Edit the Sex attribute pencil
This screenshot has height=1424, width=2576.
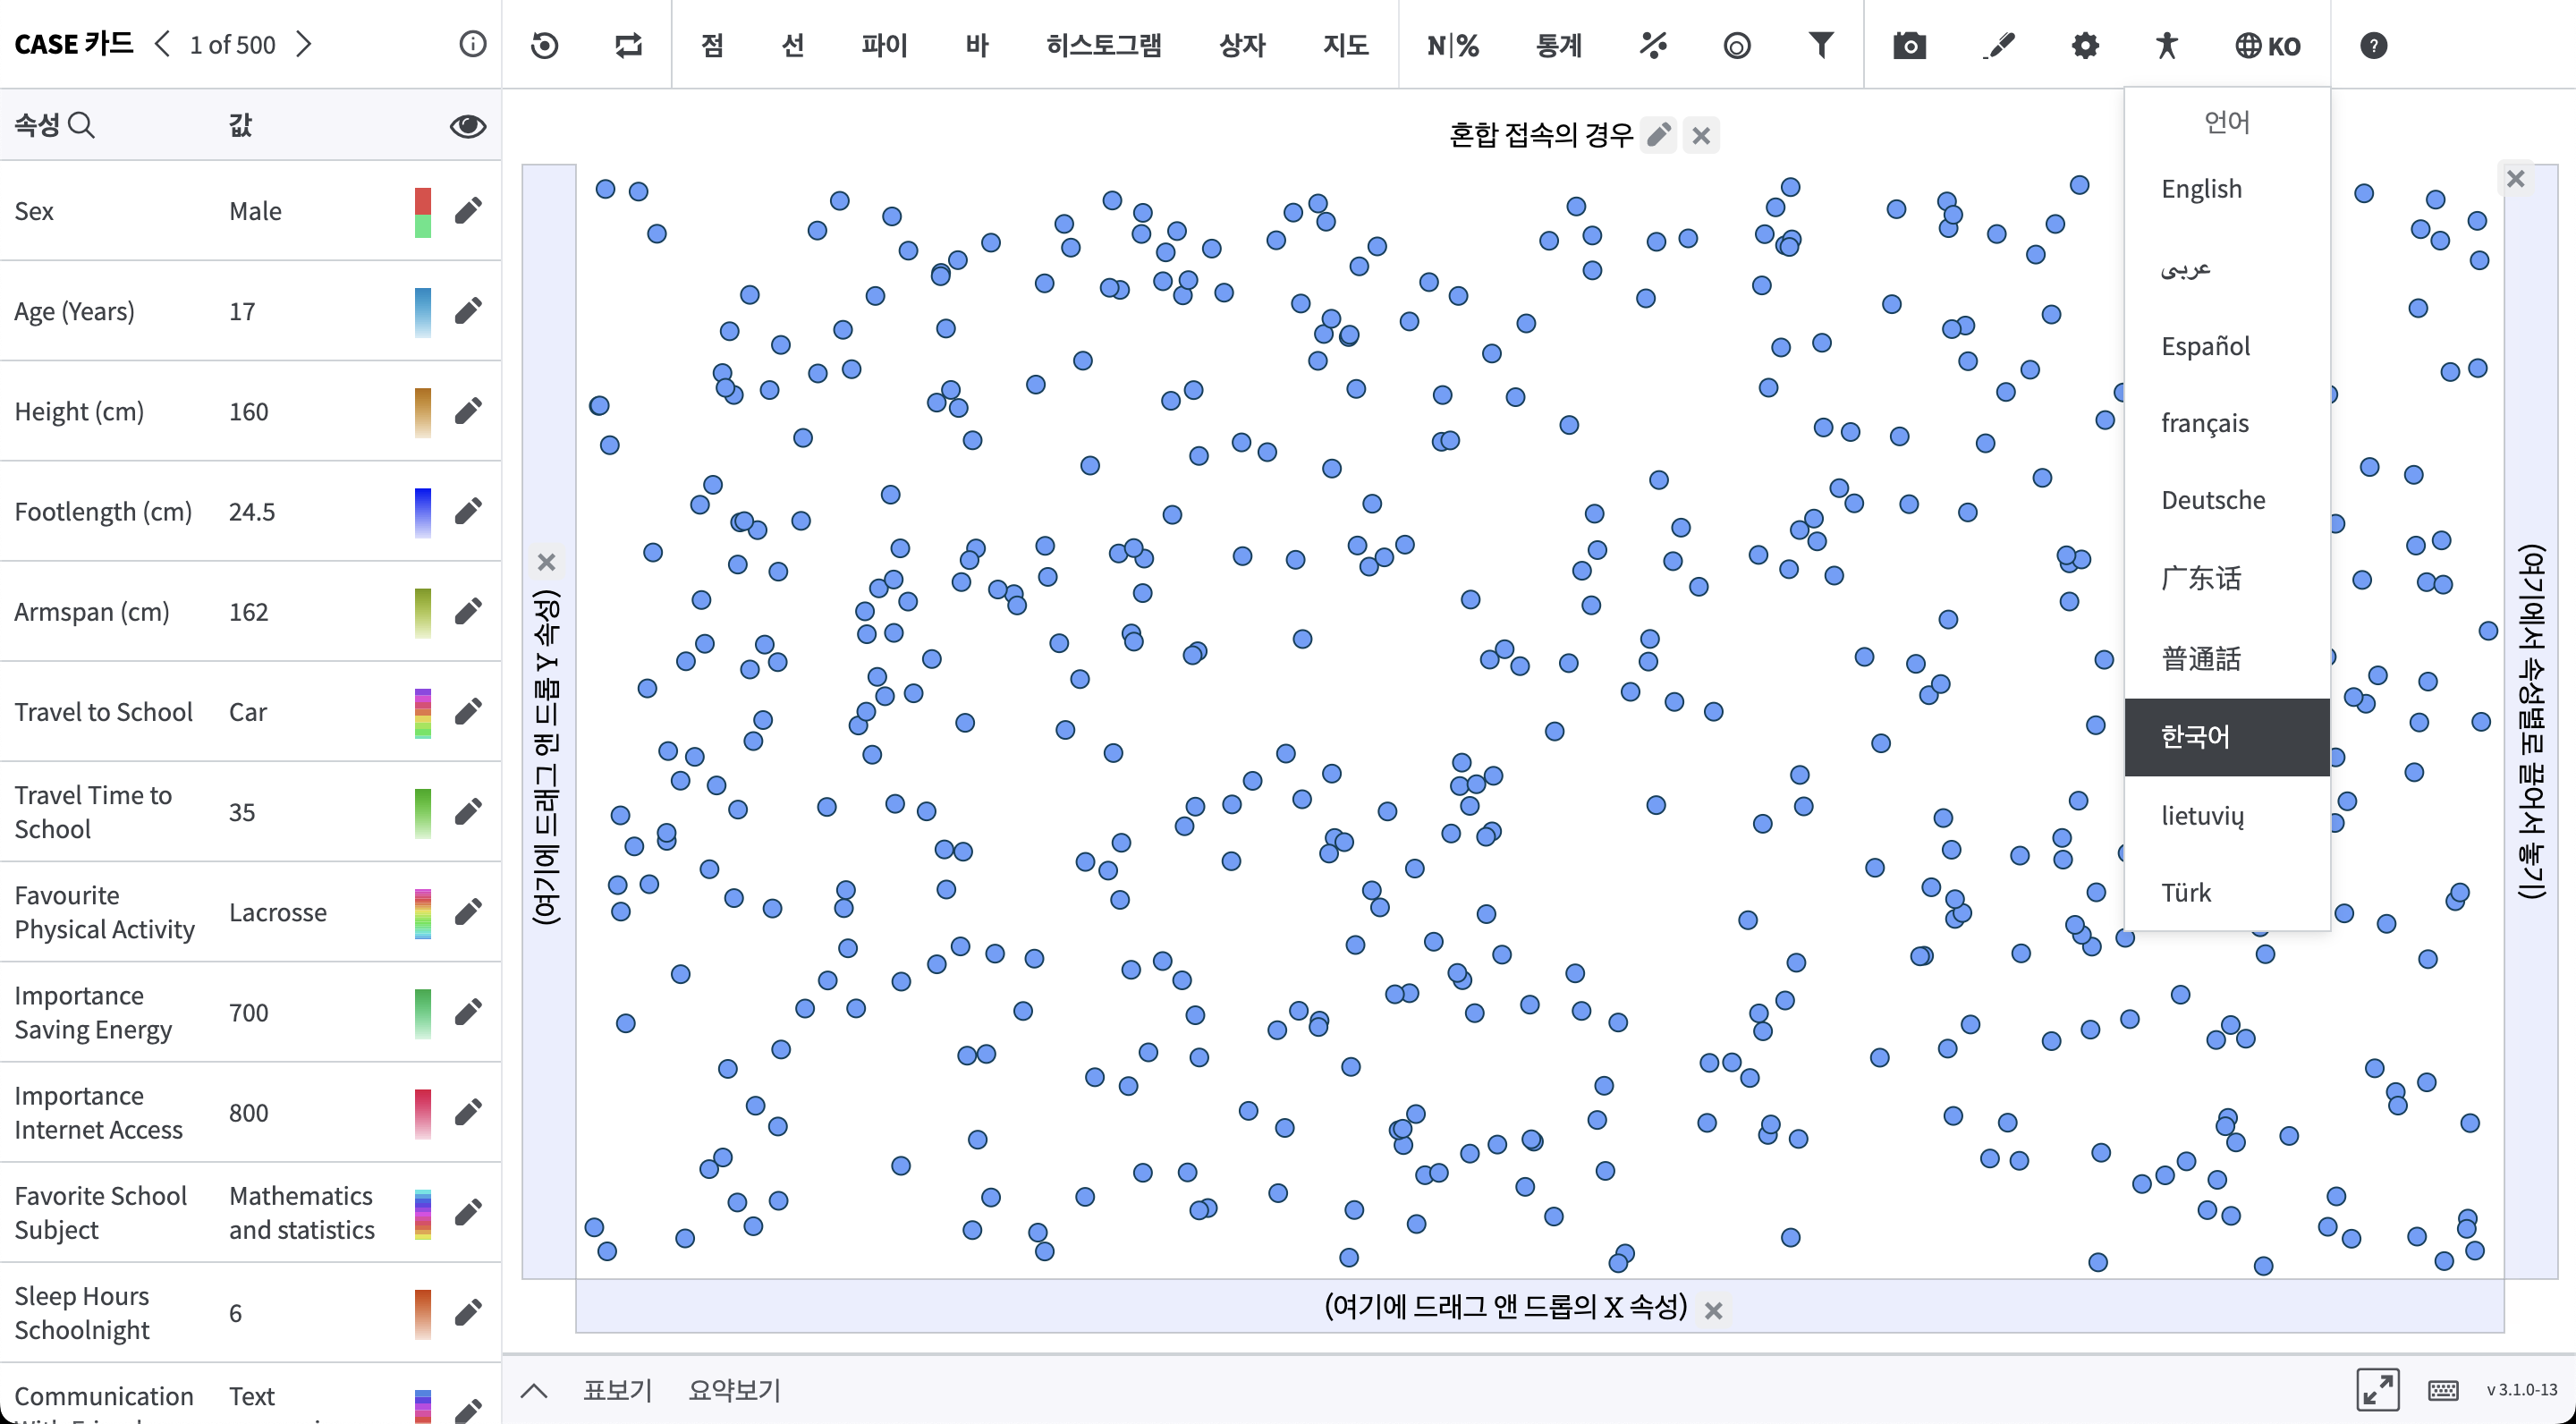[468, 211]
